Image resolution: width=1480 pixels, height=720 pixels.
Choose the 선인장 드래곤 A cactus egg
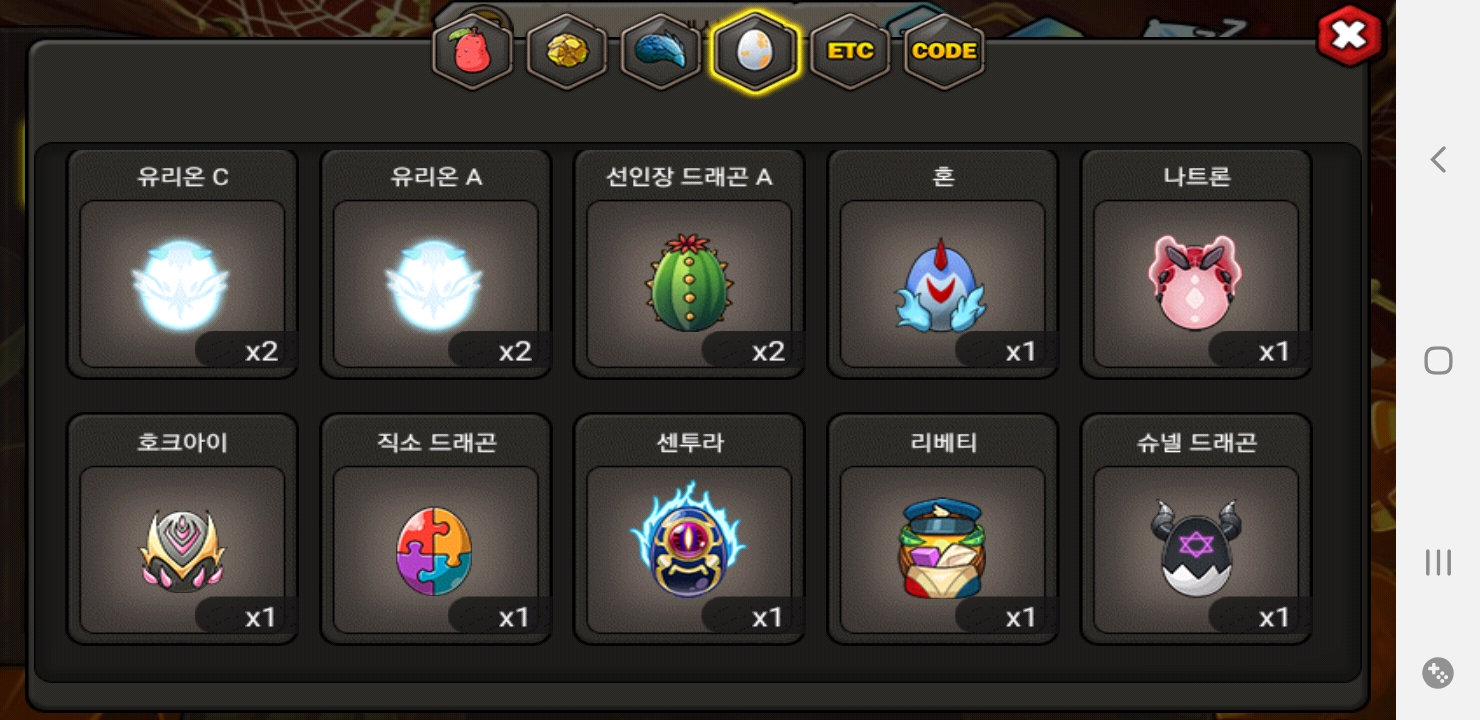pyautogui.click(x=689, y=264)
